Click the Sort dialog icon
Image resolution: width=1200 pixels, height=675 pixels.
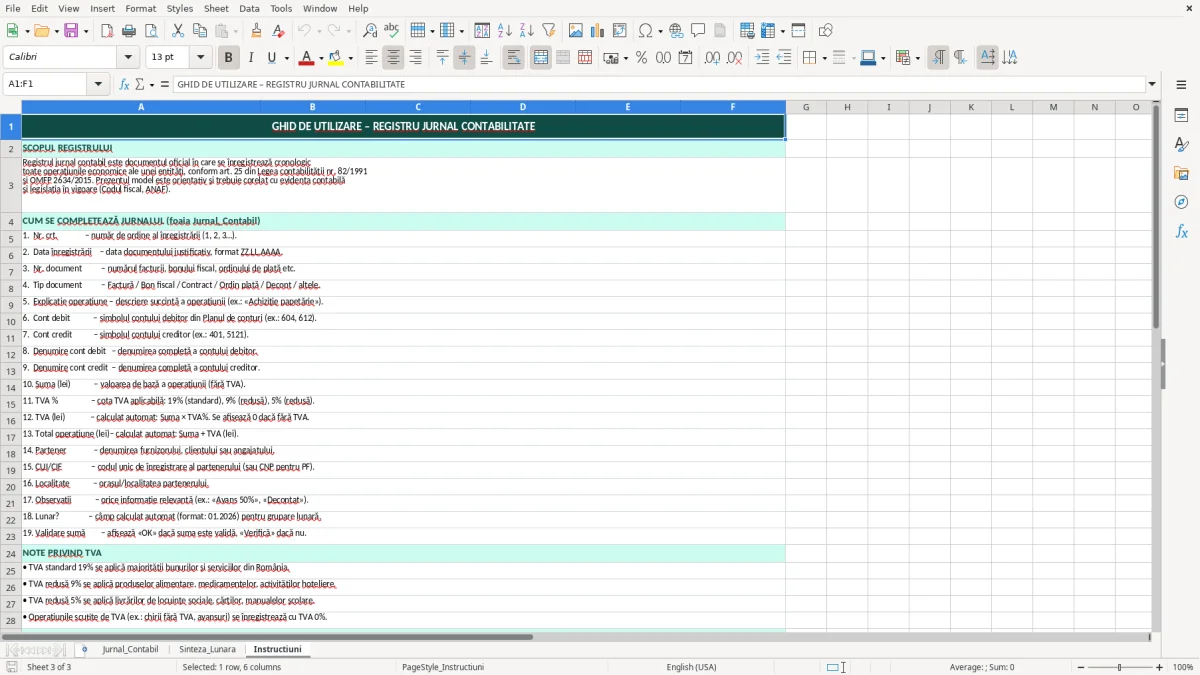[482, 31]
